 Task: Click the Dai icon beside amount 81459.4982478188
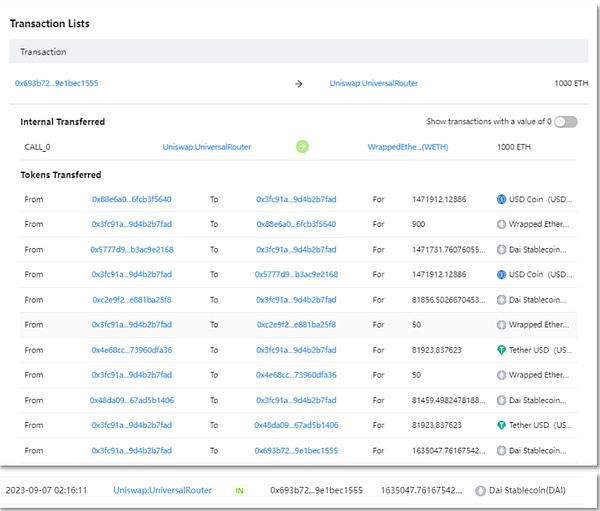pos(502,400)
